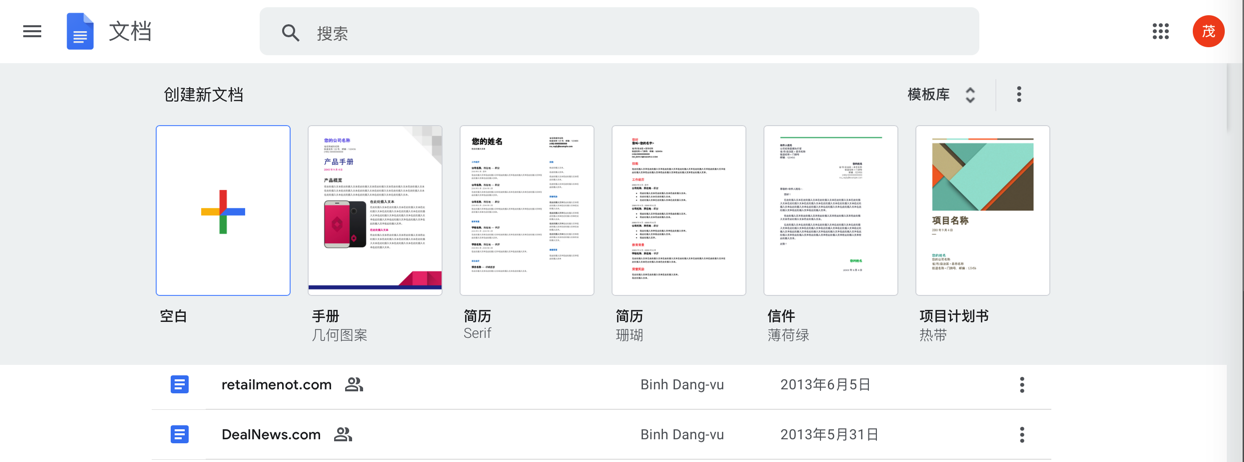This screenshot has width=1244, height=462.
Task: Click the DealNews.com document icon
Action: tap(179, 434)
